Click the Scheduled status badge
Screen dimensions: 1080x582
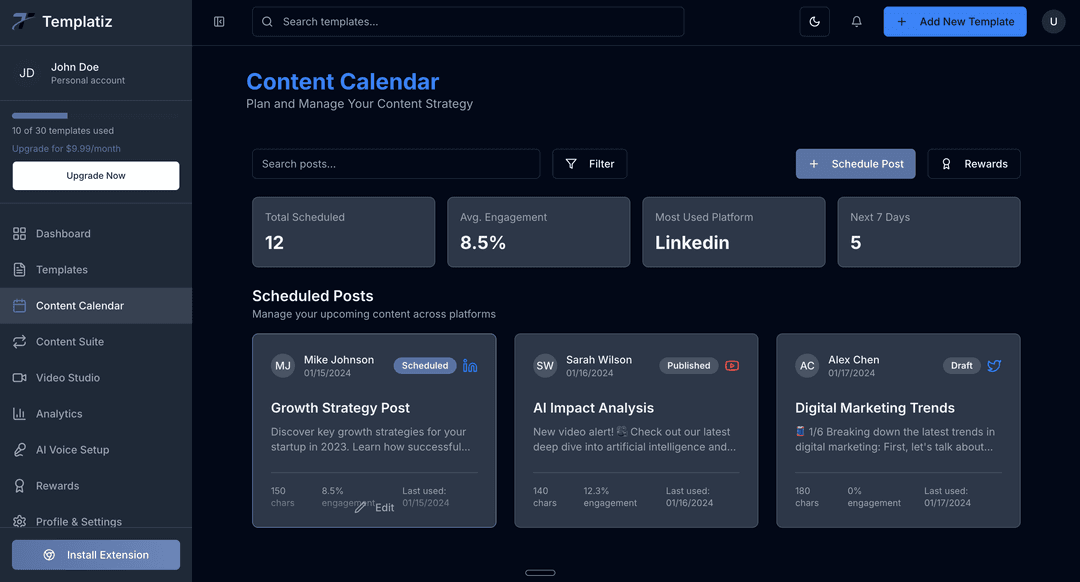[x=425, y=366]
